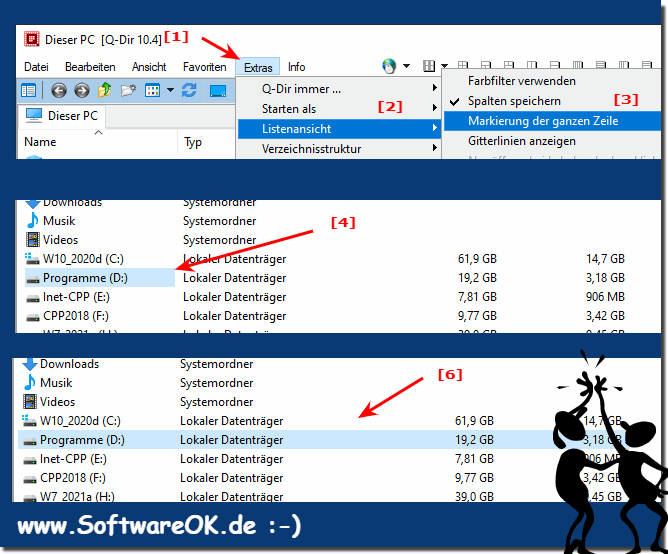This screenshot has height=554, width=668.
Task: Select 'Inet-CPP (E:)' in upper list
Action: [x=76, y=297]
